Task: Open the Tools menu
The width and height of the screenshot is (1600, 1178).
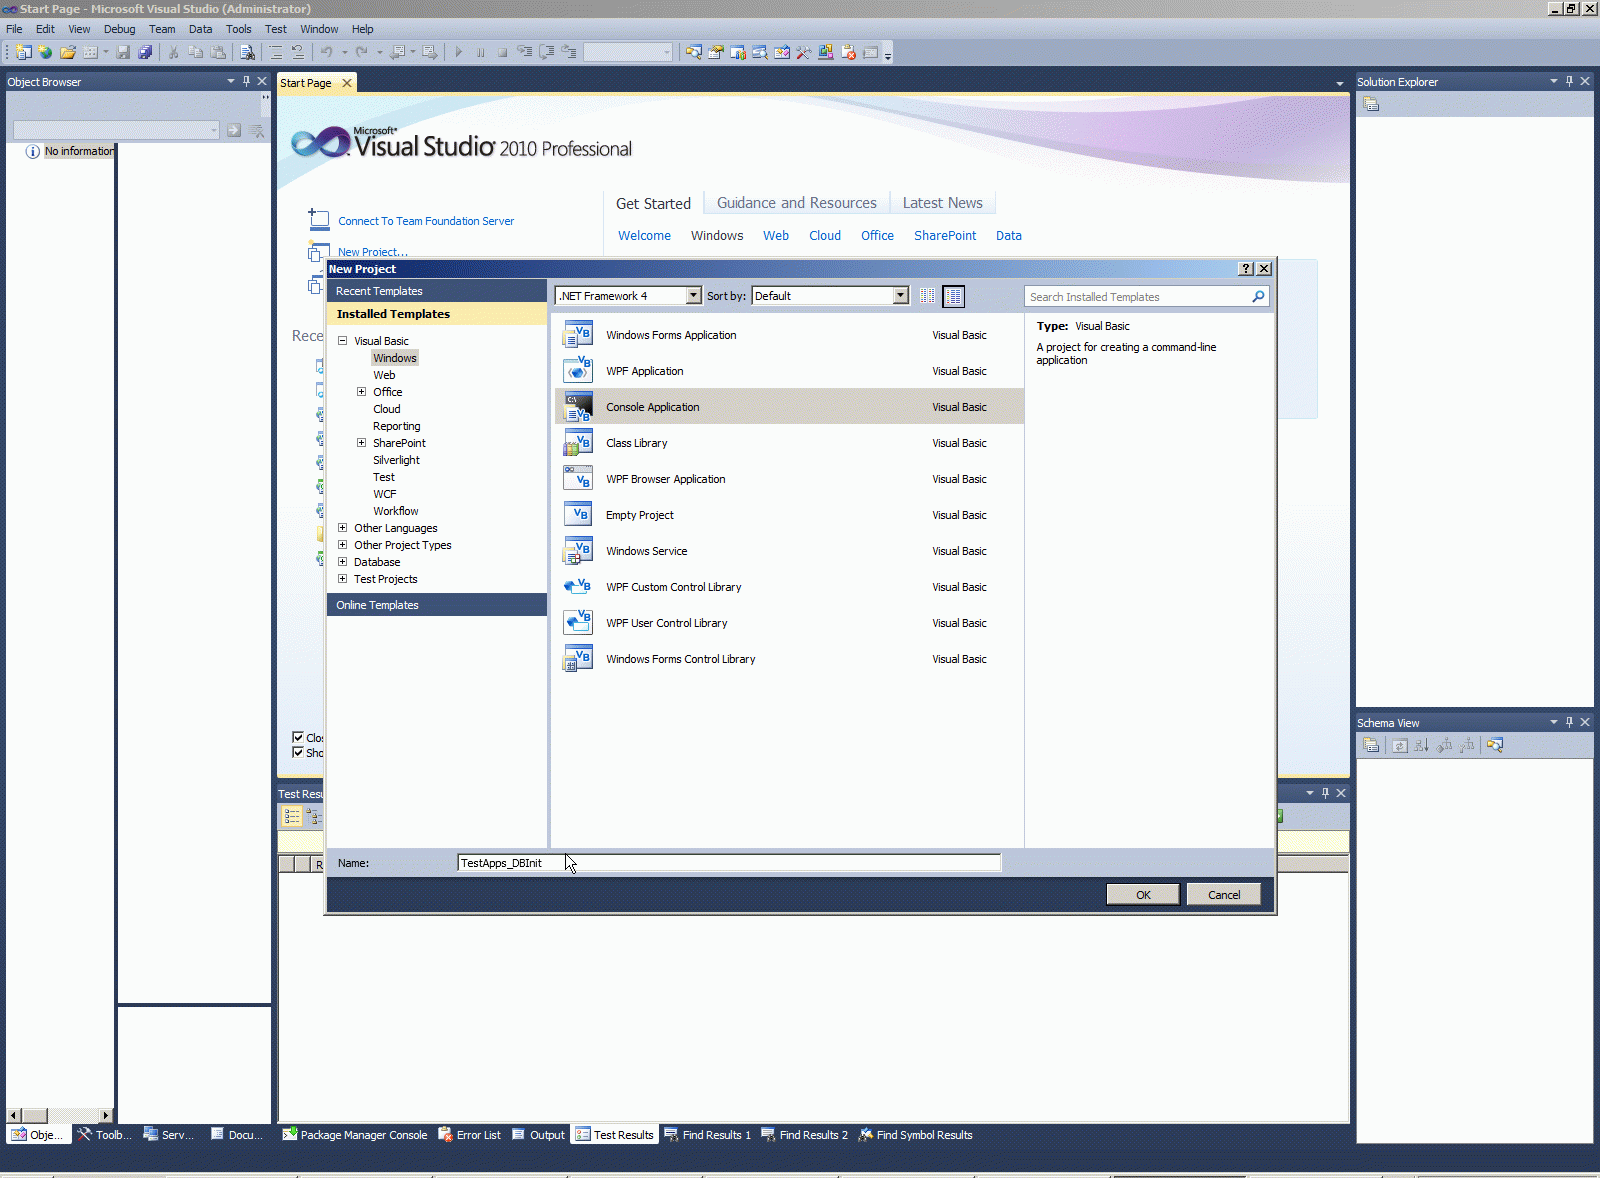Action: (x=238, y=29)
